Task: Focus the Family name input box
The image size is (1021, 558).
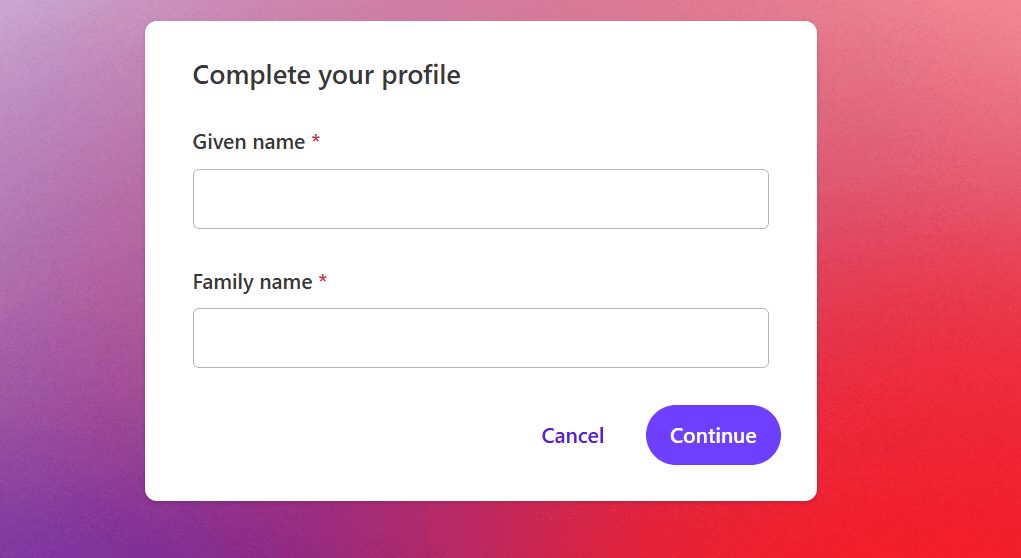Action: pos(480,338)
